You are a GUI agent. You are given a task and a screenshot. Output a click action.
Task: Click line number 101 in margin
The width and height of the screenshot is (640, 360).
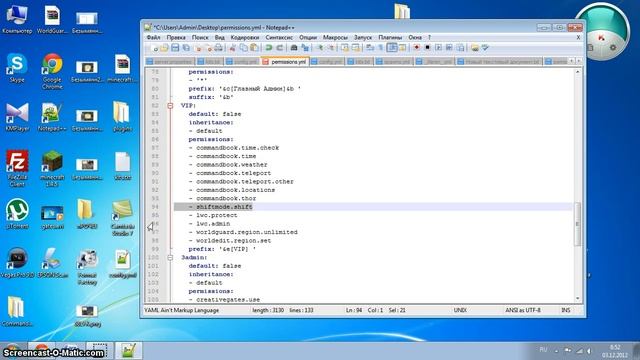[x=153, y=266]
